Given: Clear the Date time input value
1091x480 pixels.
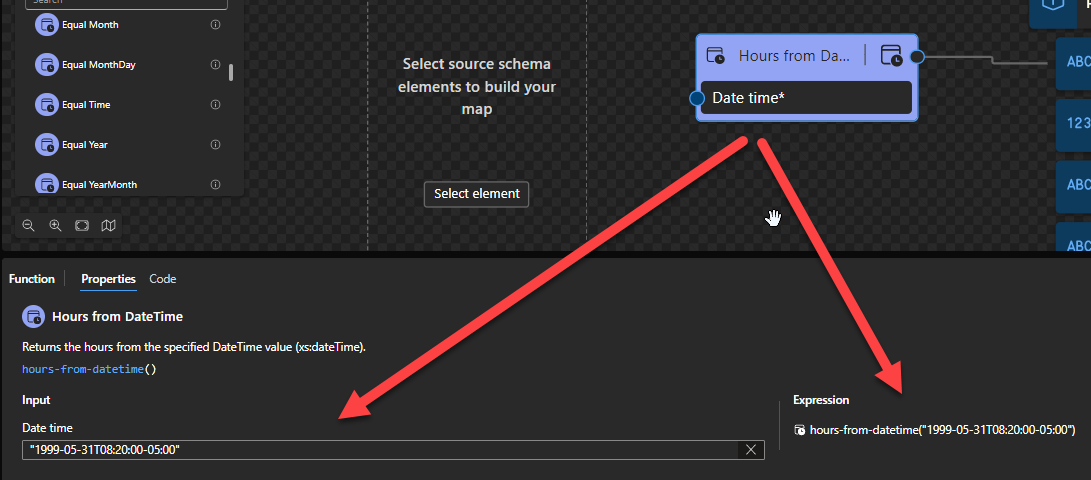Looking at the screenshot, I should click(751, 450).
